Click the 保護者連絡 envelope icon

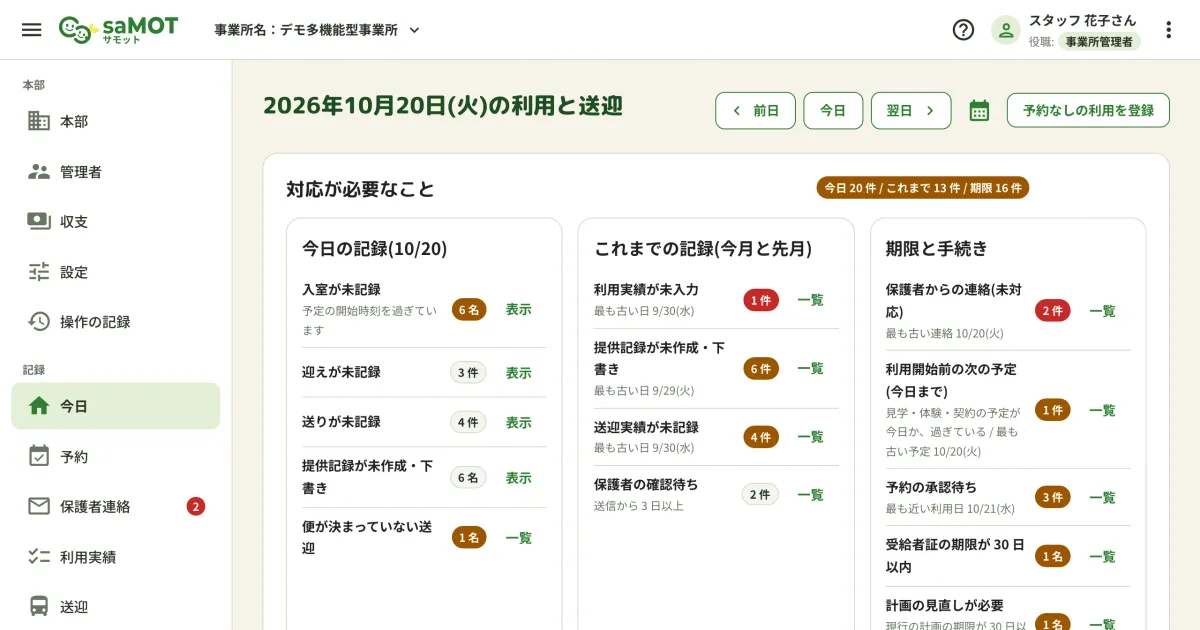pyautogui.click(x=39, y=506)
